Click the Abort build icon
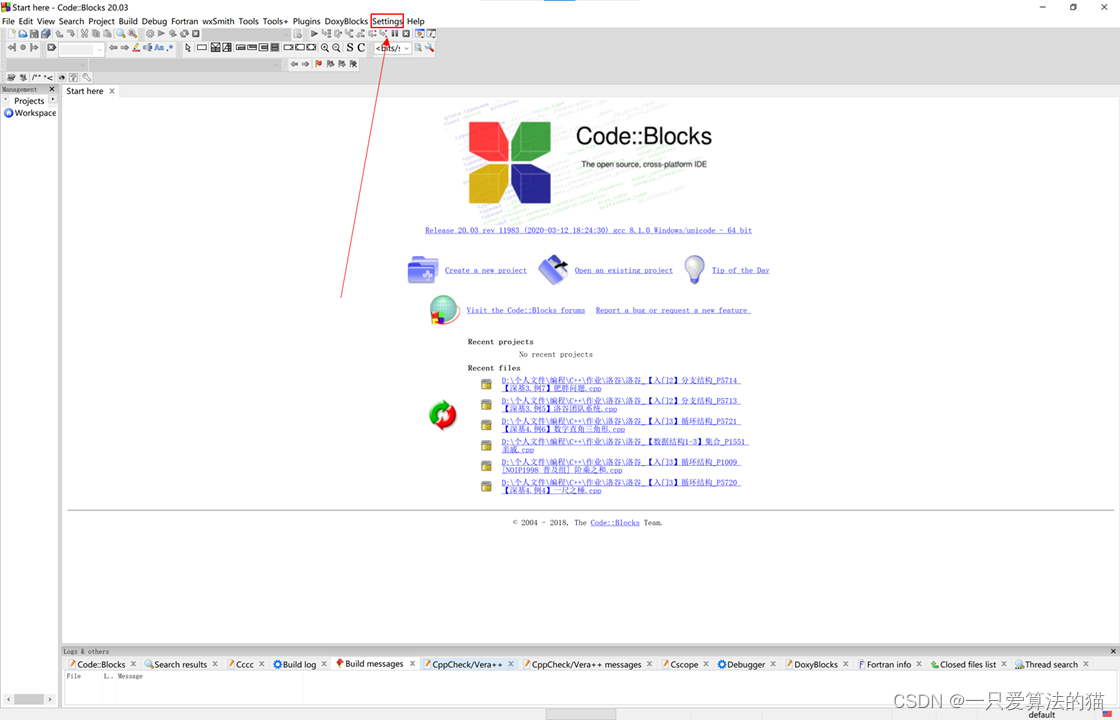The height and width of the screenshot is (720, 1120). (196, 34)
